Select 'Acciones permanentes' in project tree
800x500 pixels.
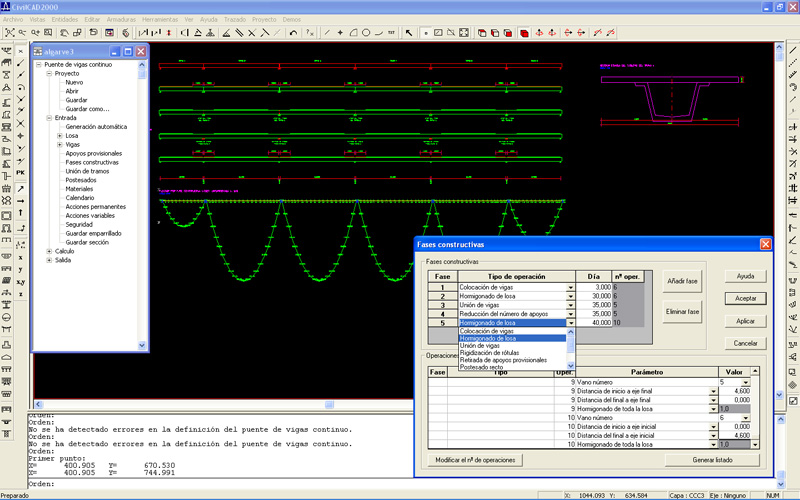point(95,206)
